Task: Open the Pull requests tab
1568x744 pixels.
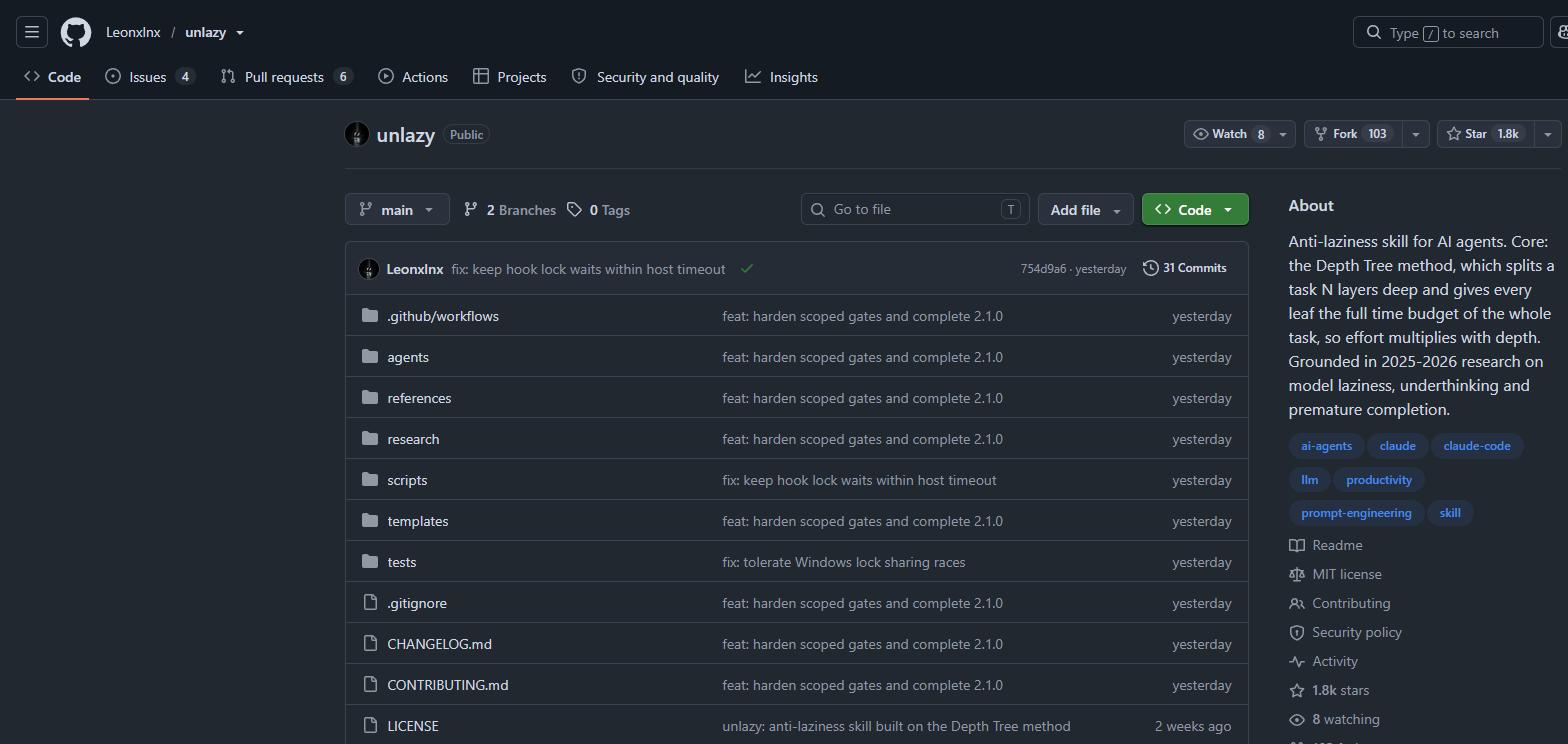Action: click(x=287, y=77)
